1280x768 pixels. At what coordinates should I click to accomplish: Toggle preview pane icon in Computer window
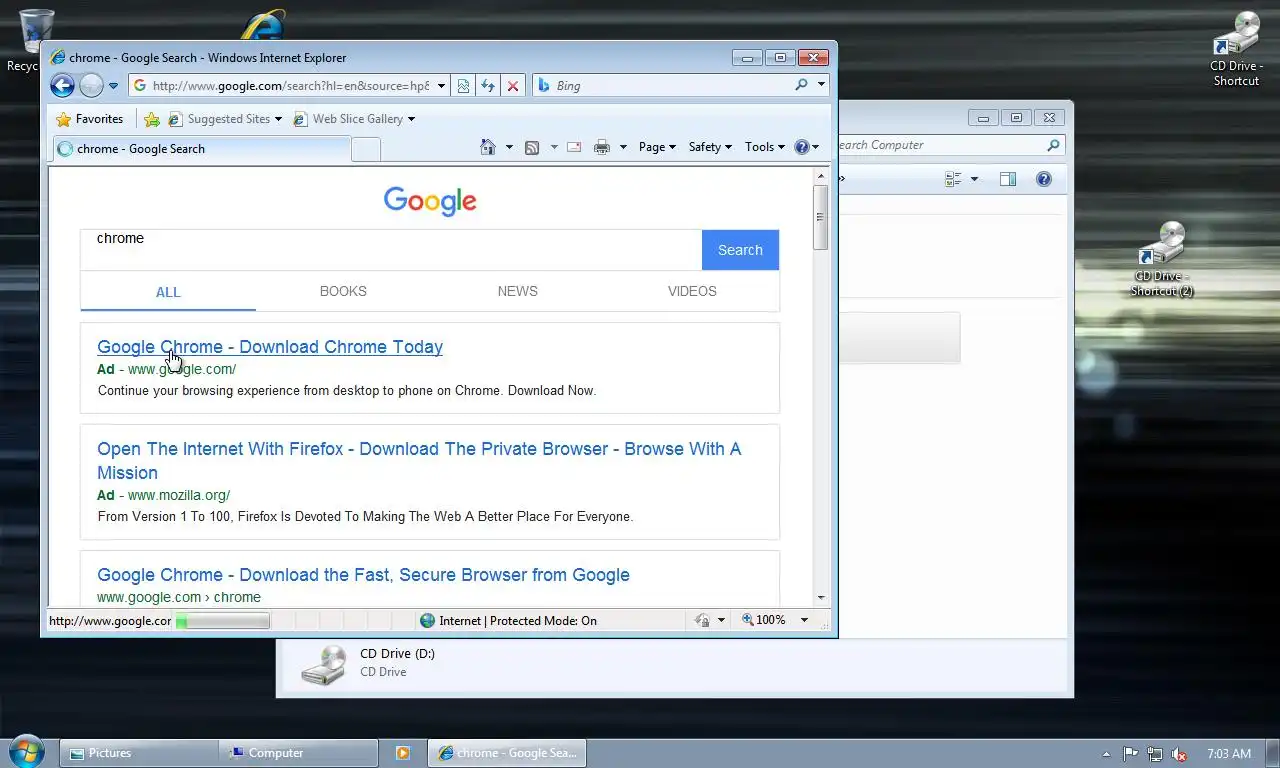[x=1008, y=179]
